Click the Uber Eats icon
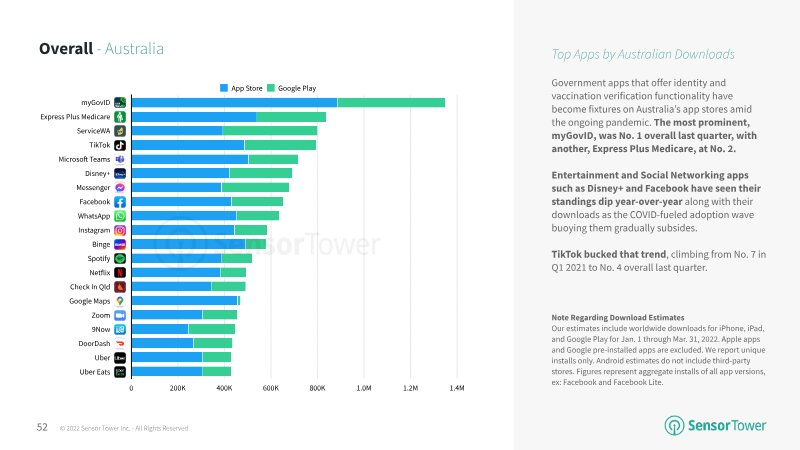 point(120,372)
